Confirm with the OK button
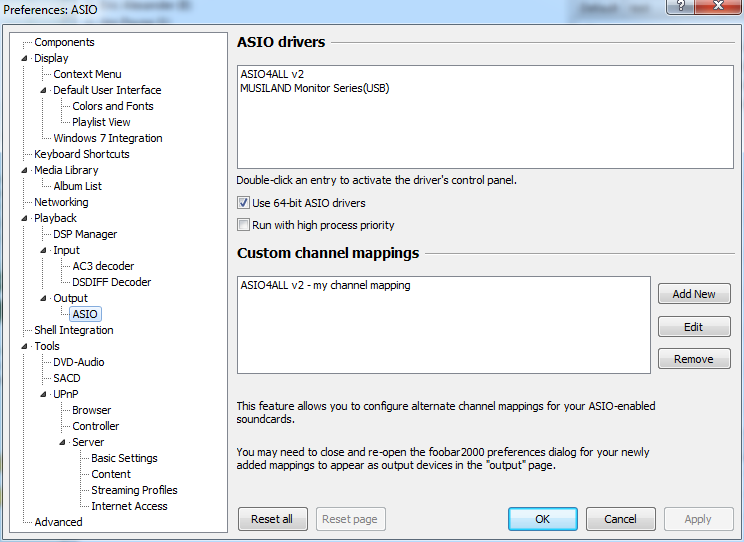Viewport: 744px width, 542px height. tap(543, 519)
